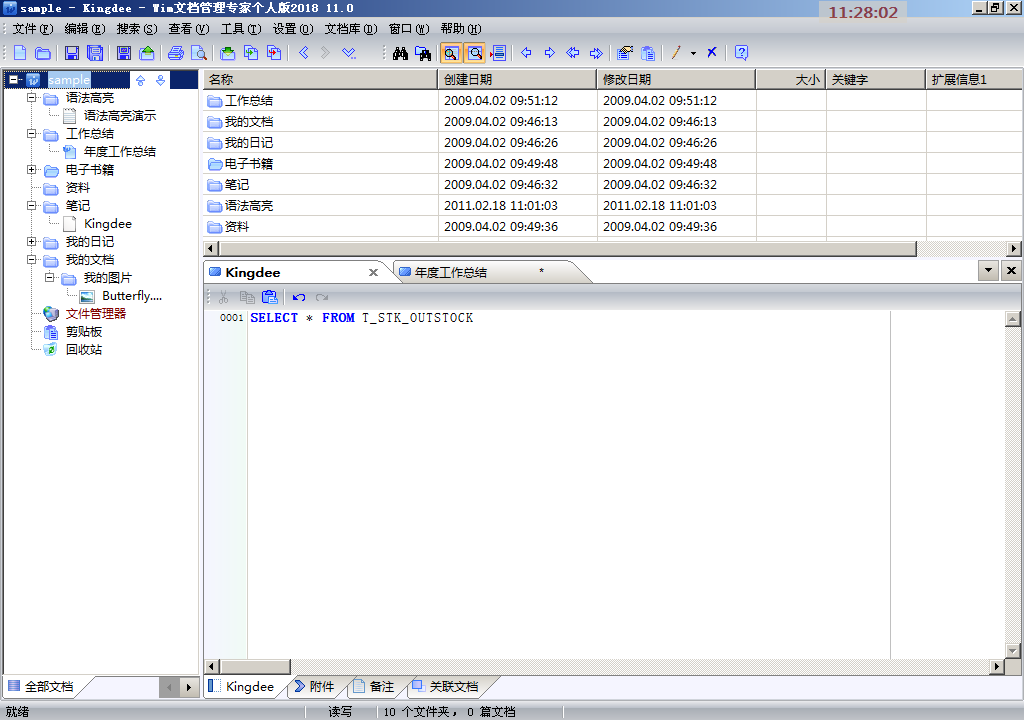
Task: Collapse the 笔记 tree folder
Action: [31, 205]
